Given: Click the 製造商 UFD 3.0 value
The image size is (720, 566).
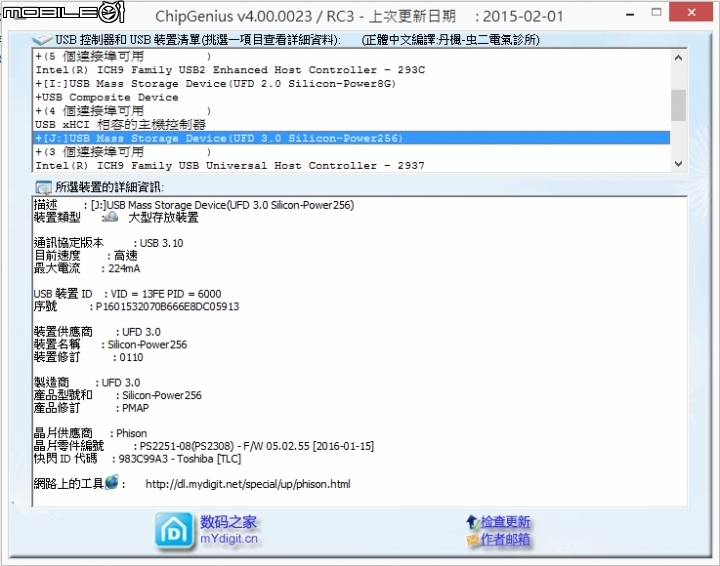Looking at the screenshot, I should coord(121,382).
